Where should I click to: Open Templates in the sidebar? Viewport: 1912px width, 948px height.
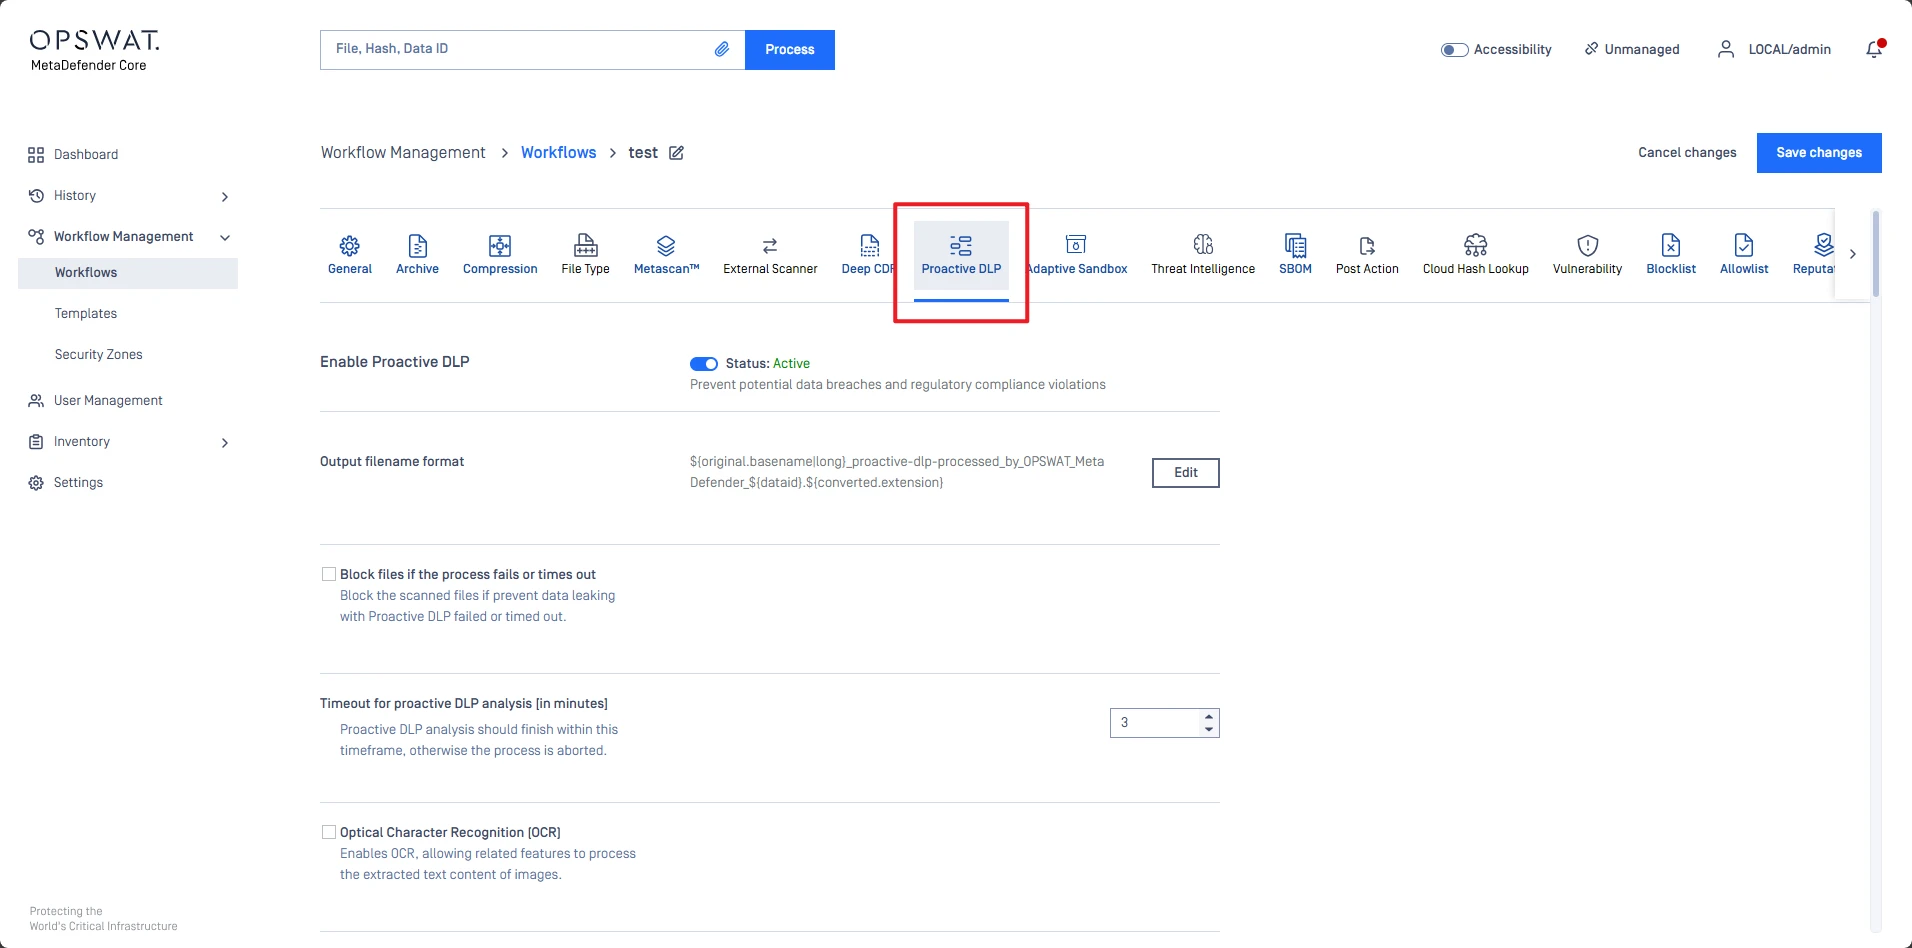(86, 314)
